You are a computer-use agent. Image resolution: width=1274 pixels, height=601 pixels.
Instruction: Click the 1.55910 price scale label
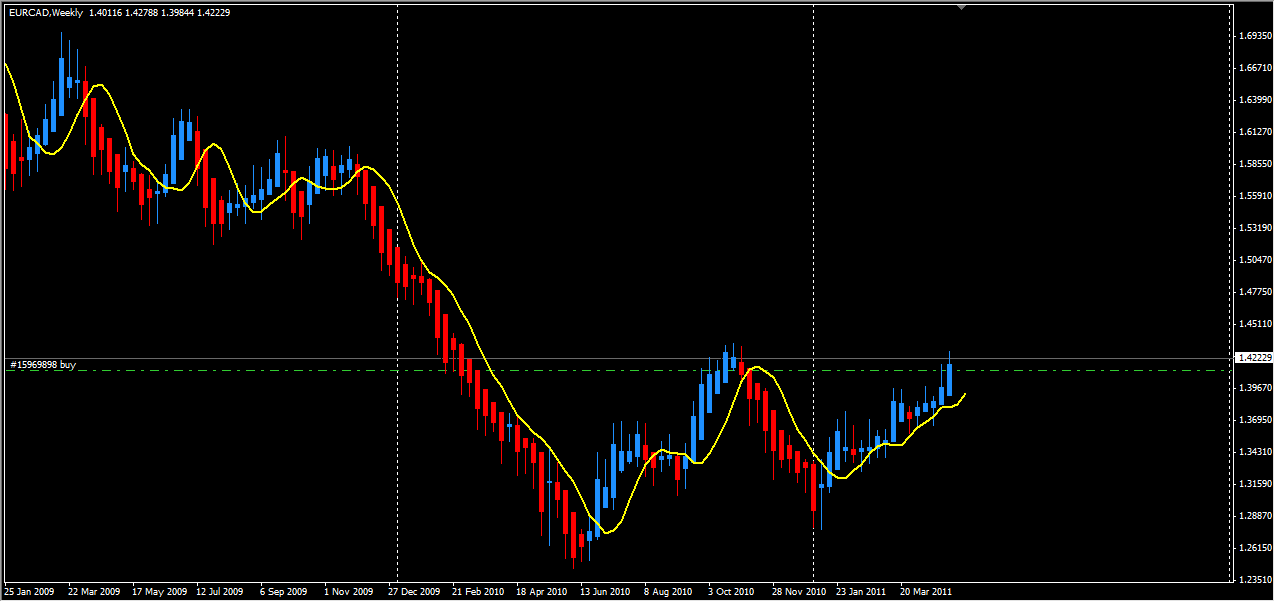[x=1253, y=195]
